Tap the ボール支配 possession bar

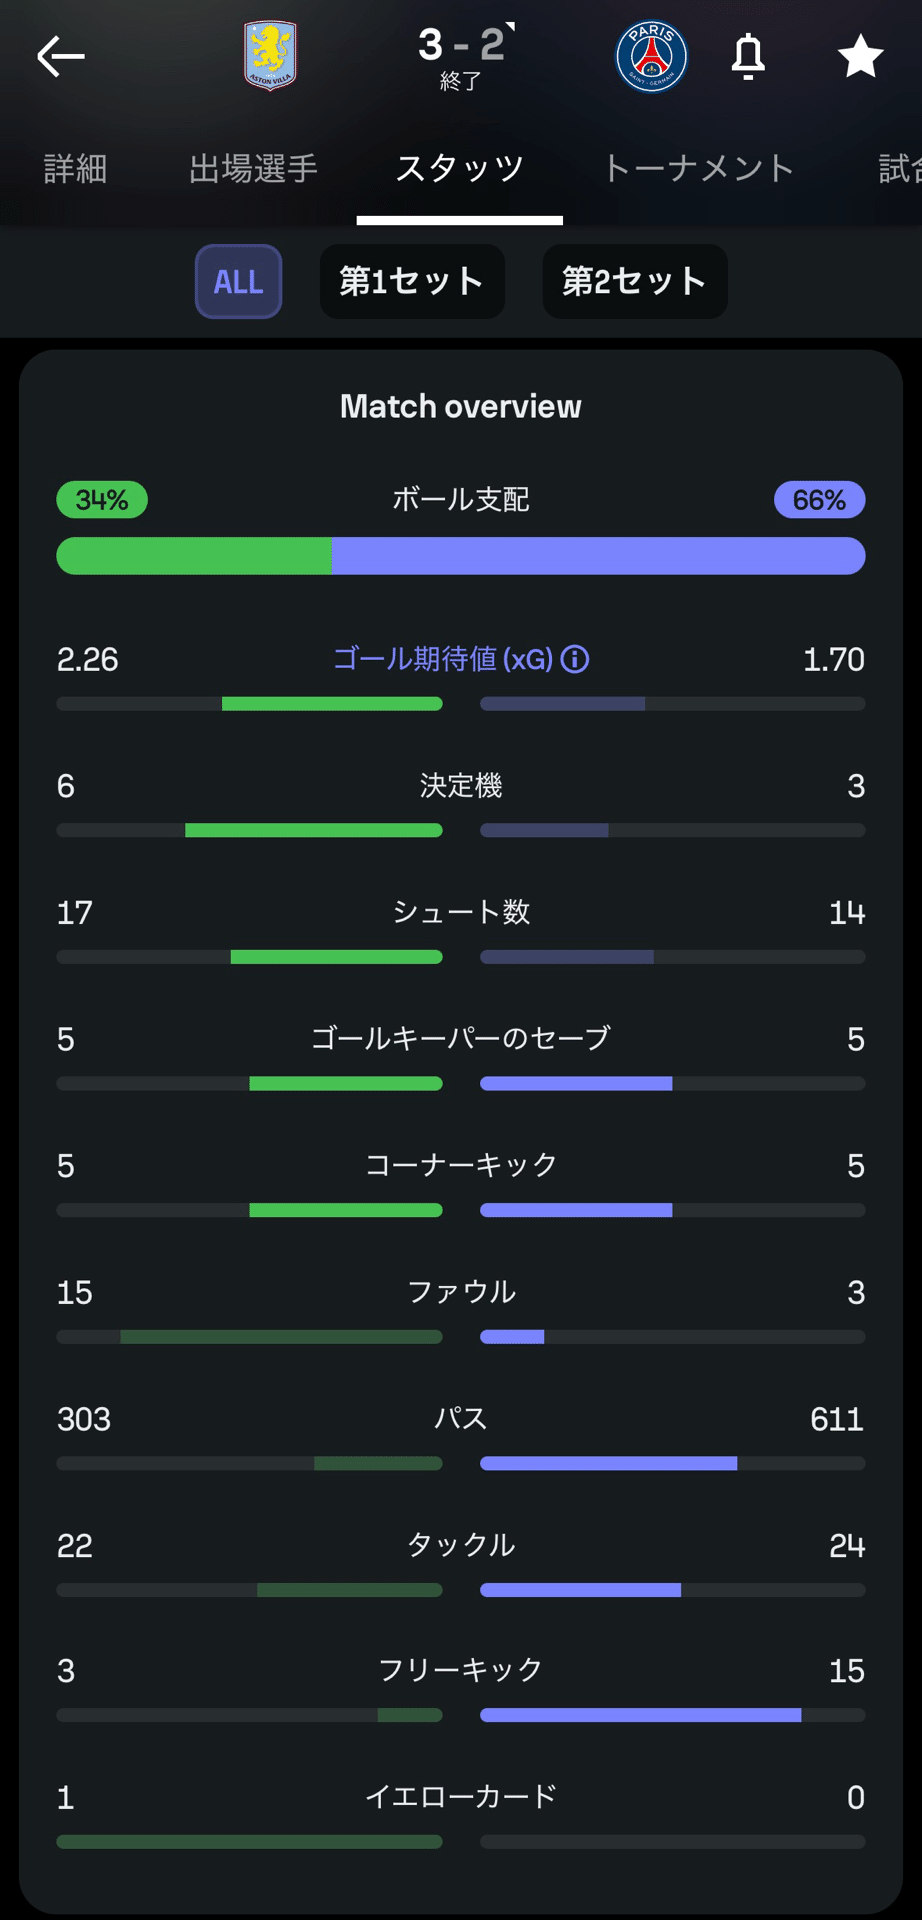pyautogui.click(x=461, y=556)
